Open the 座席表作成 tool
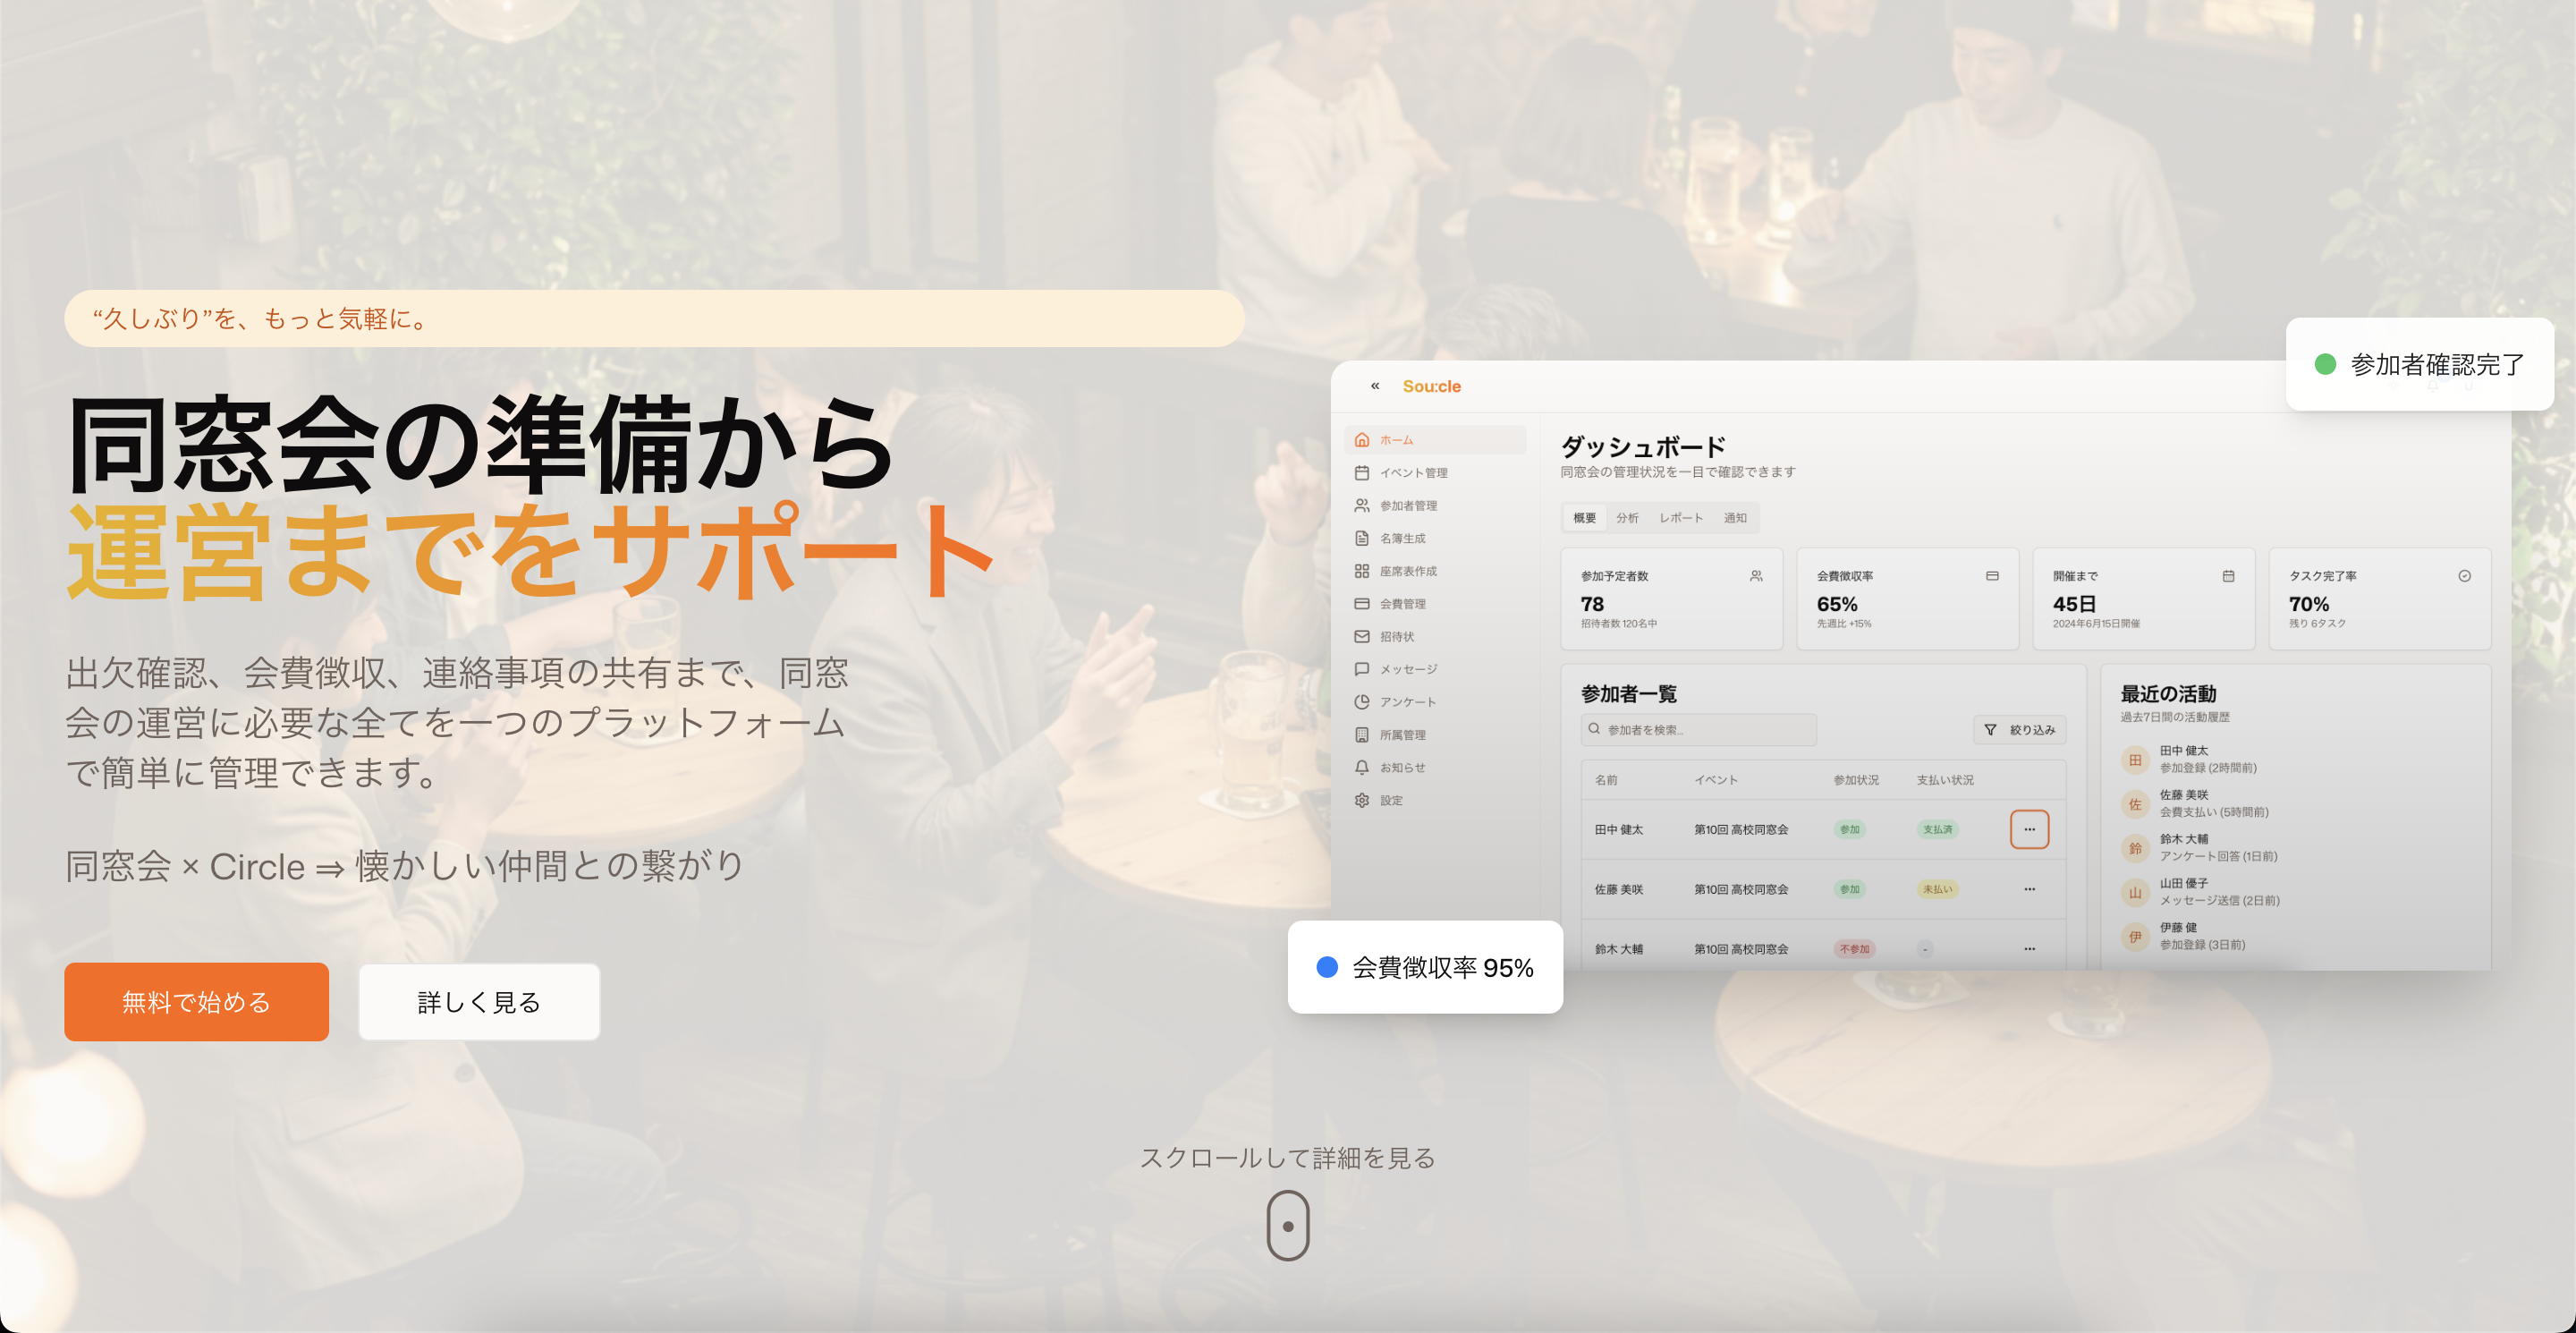2576x1333 pixels. pos(1410,570)
